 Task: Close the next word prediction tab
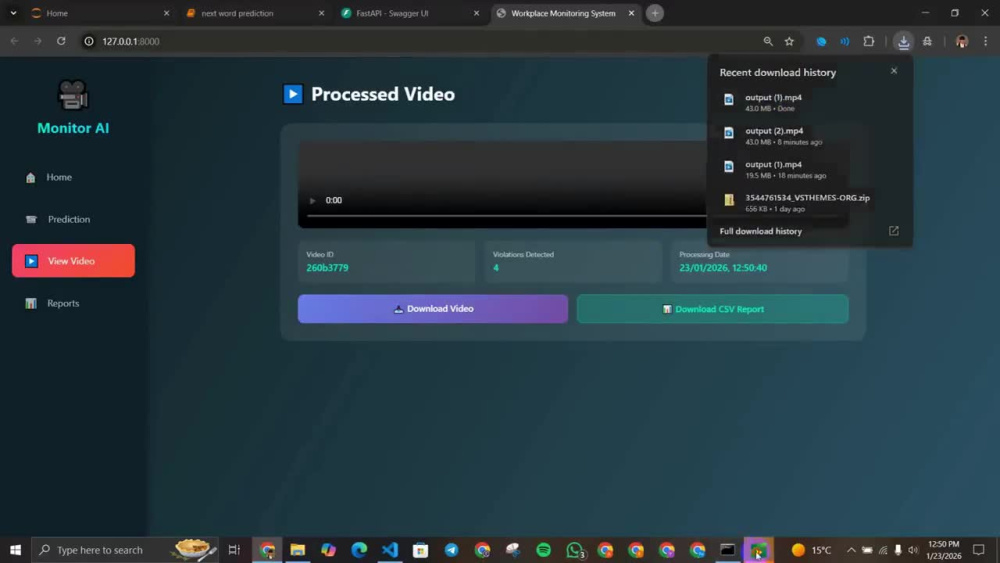(321, 13)
